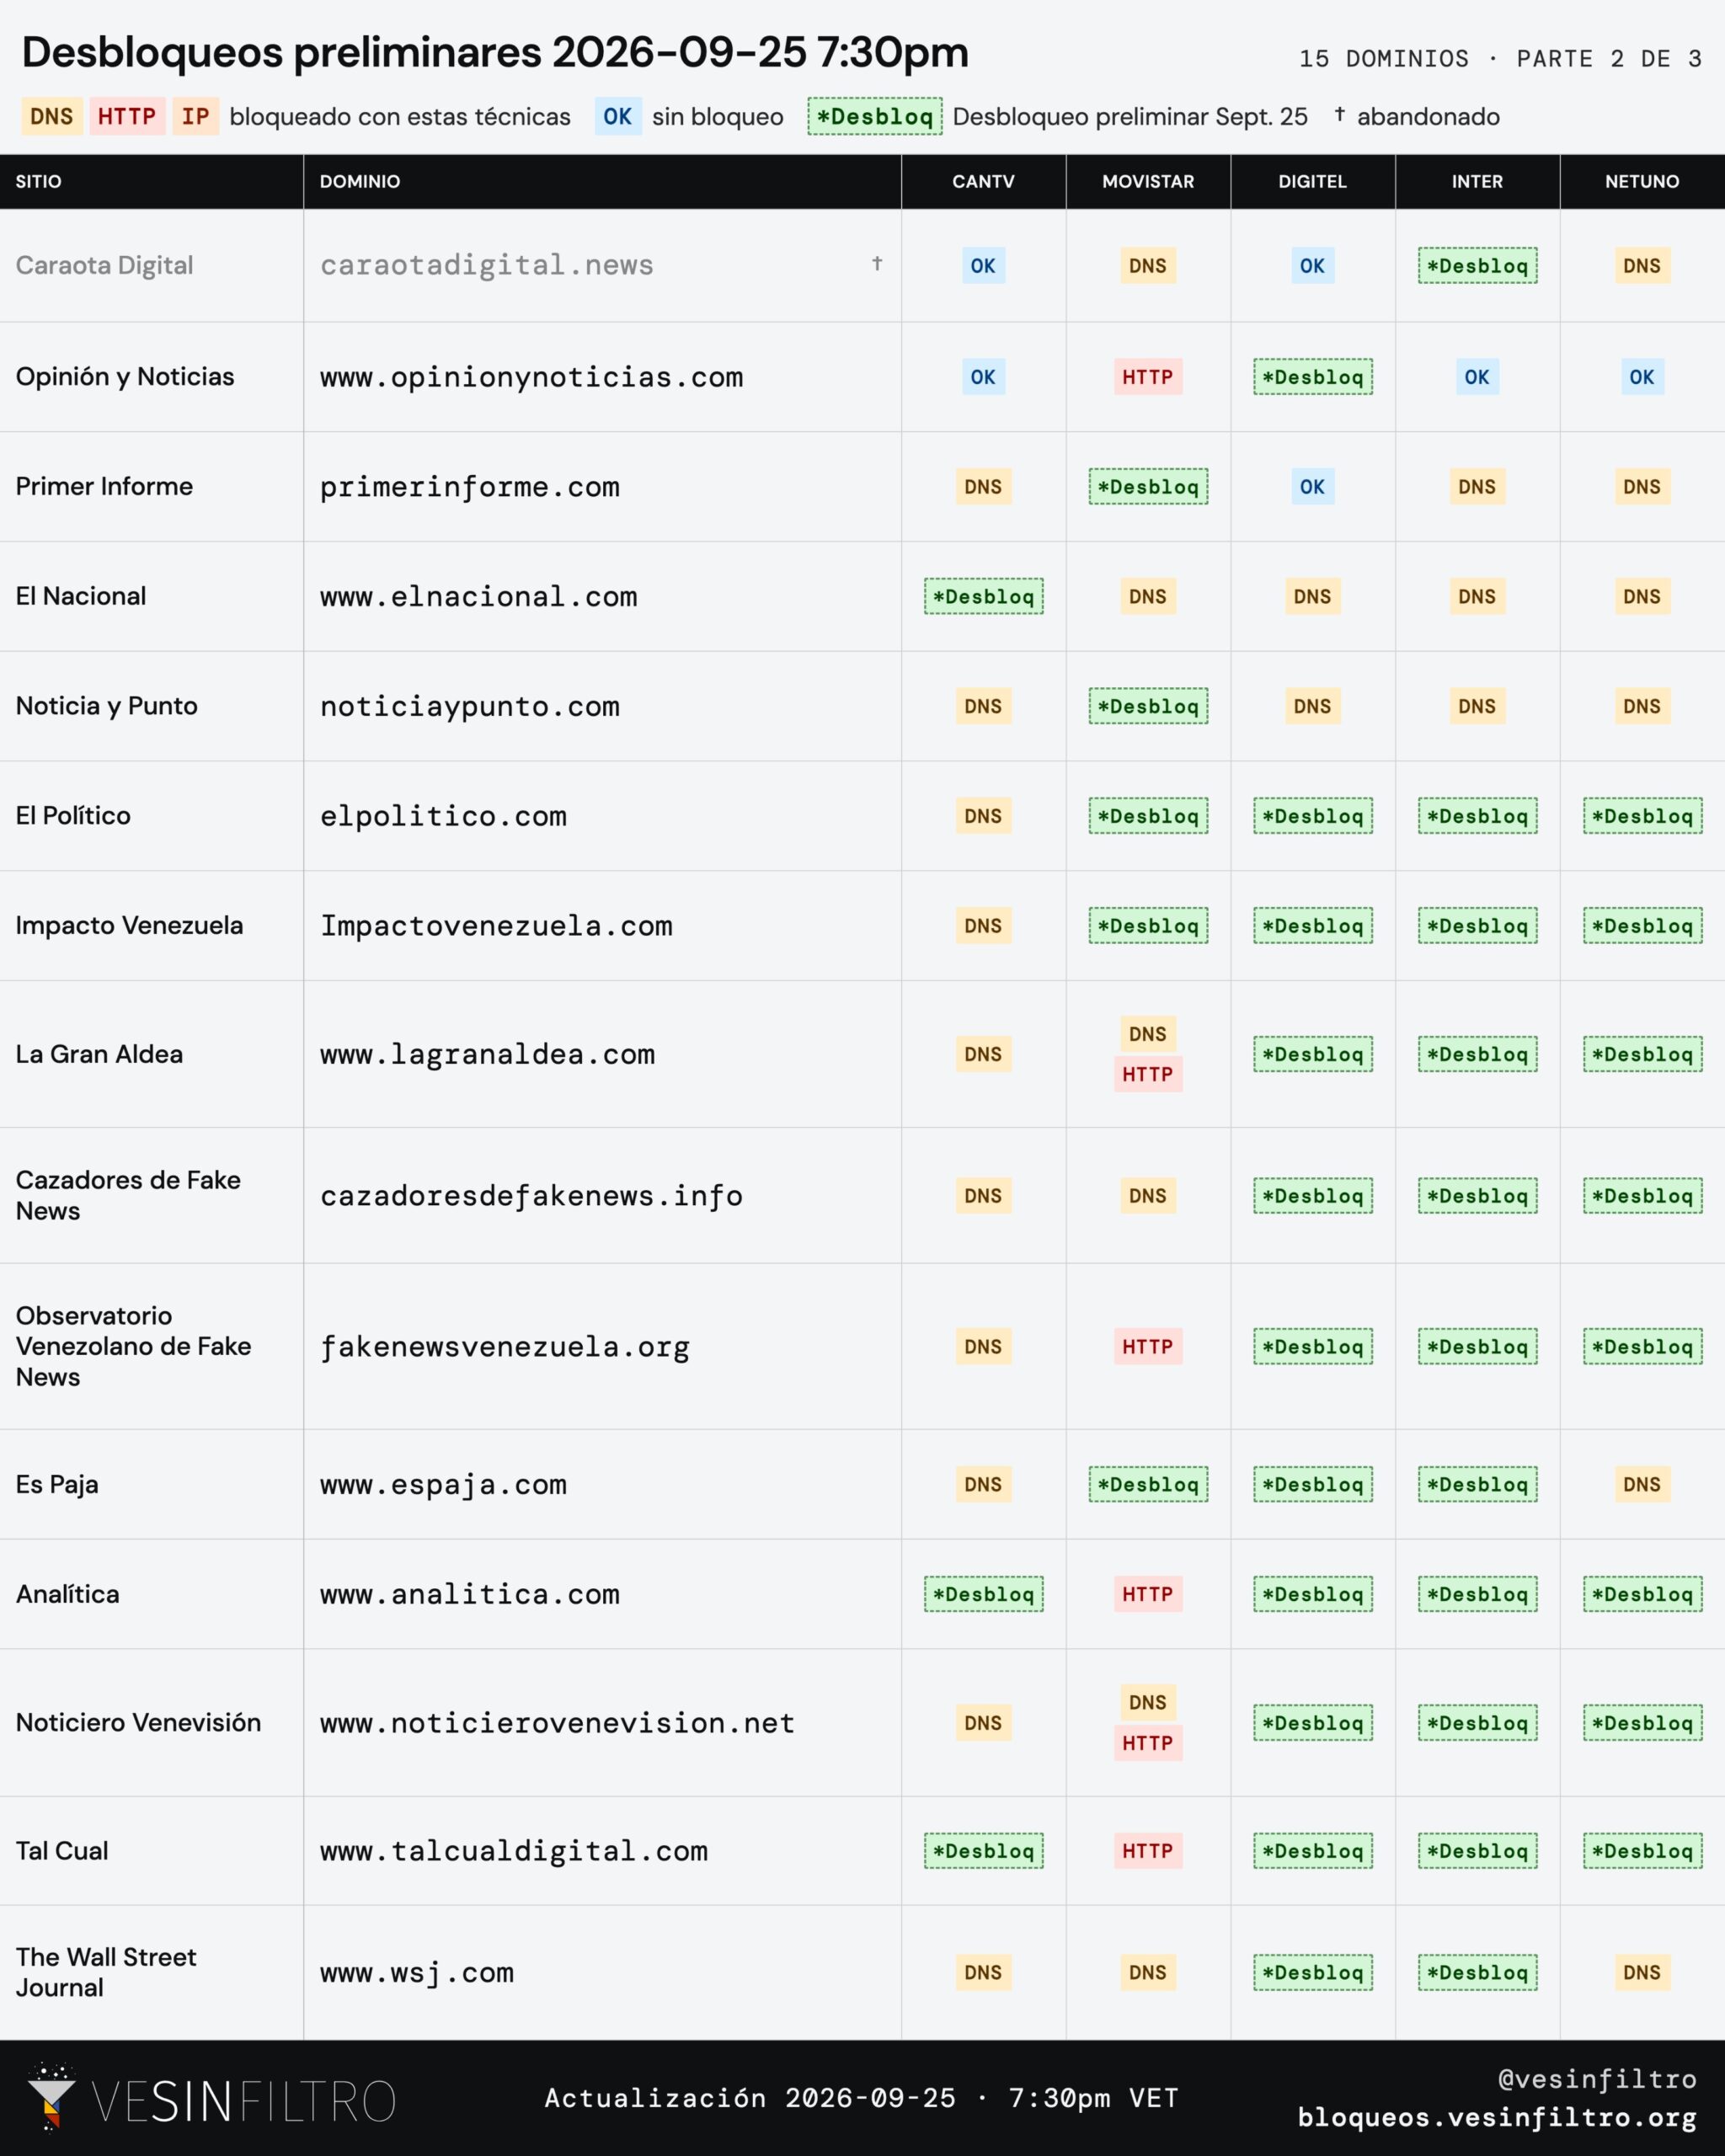Click Tal Cual's HTTP badge under MOVISTAR
The width and height of the screenshot is (1725, 2156).
click(1148, 1851)
